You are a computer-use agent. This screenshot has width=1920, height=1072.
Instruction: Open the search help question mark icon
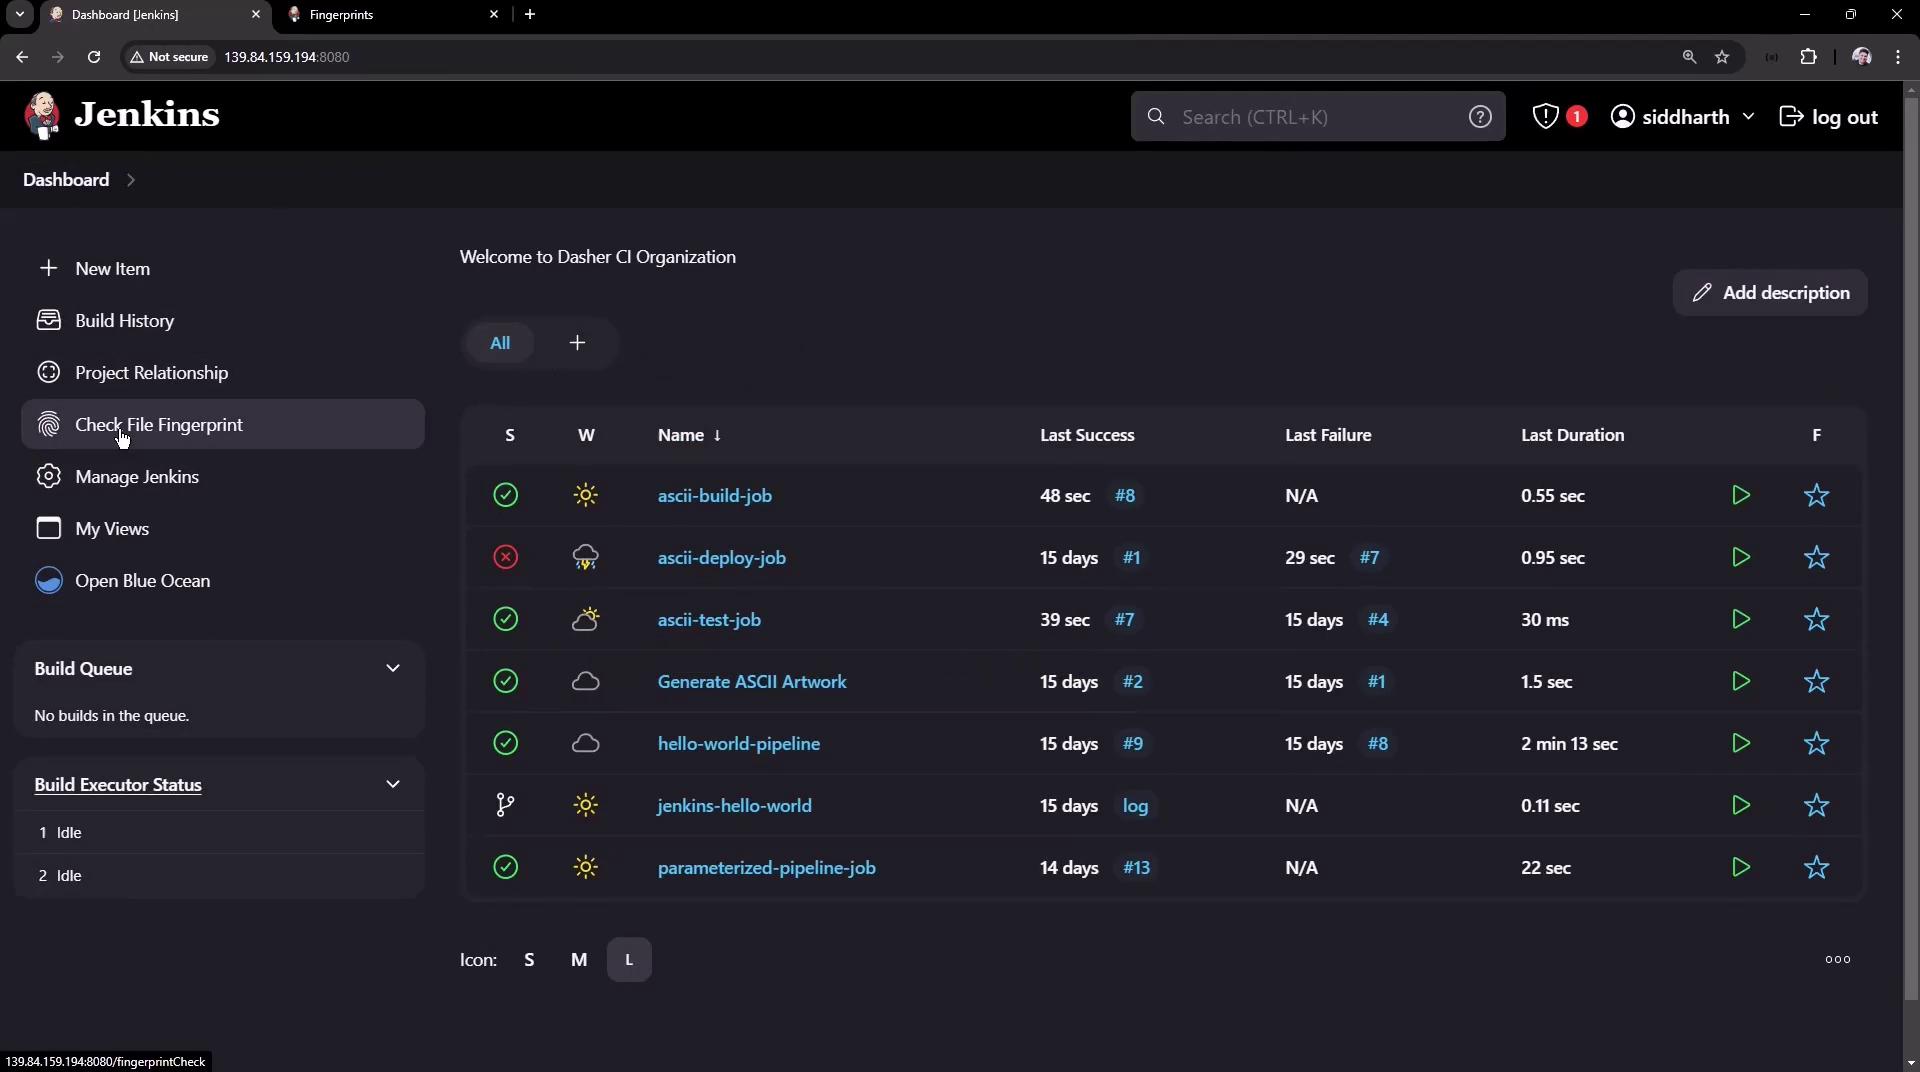click(x=1480, y=117)
